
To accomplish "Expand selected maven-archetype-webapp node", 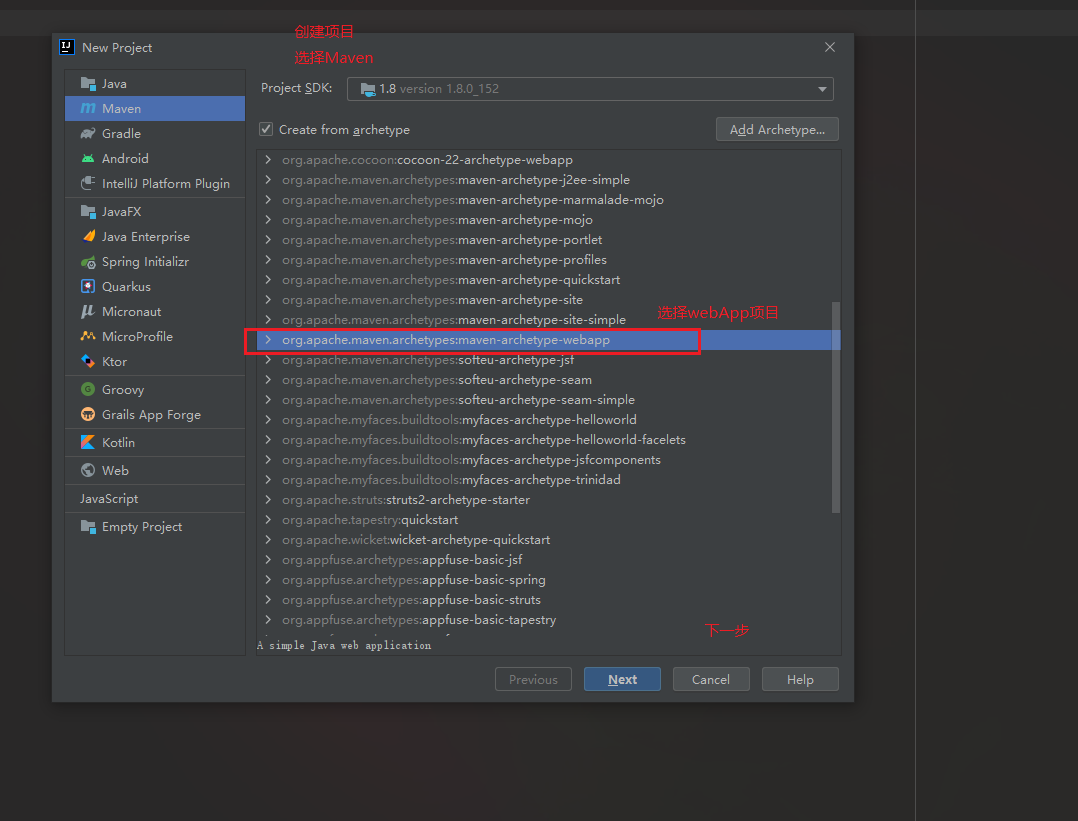I will [x=268, y=340].
